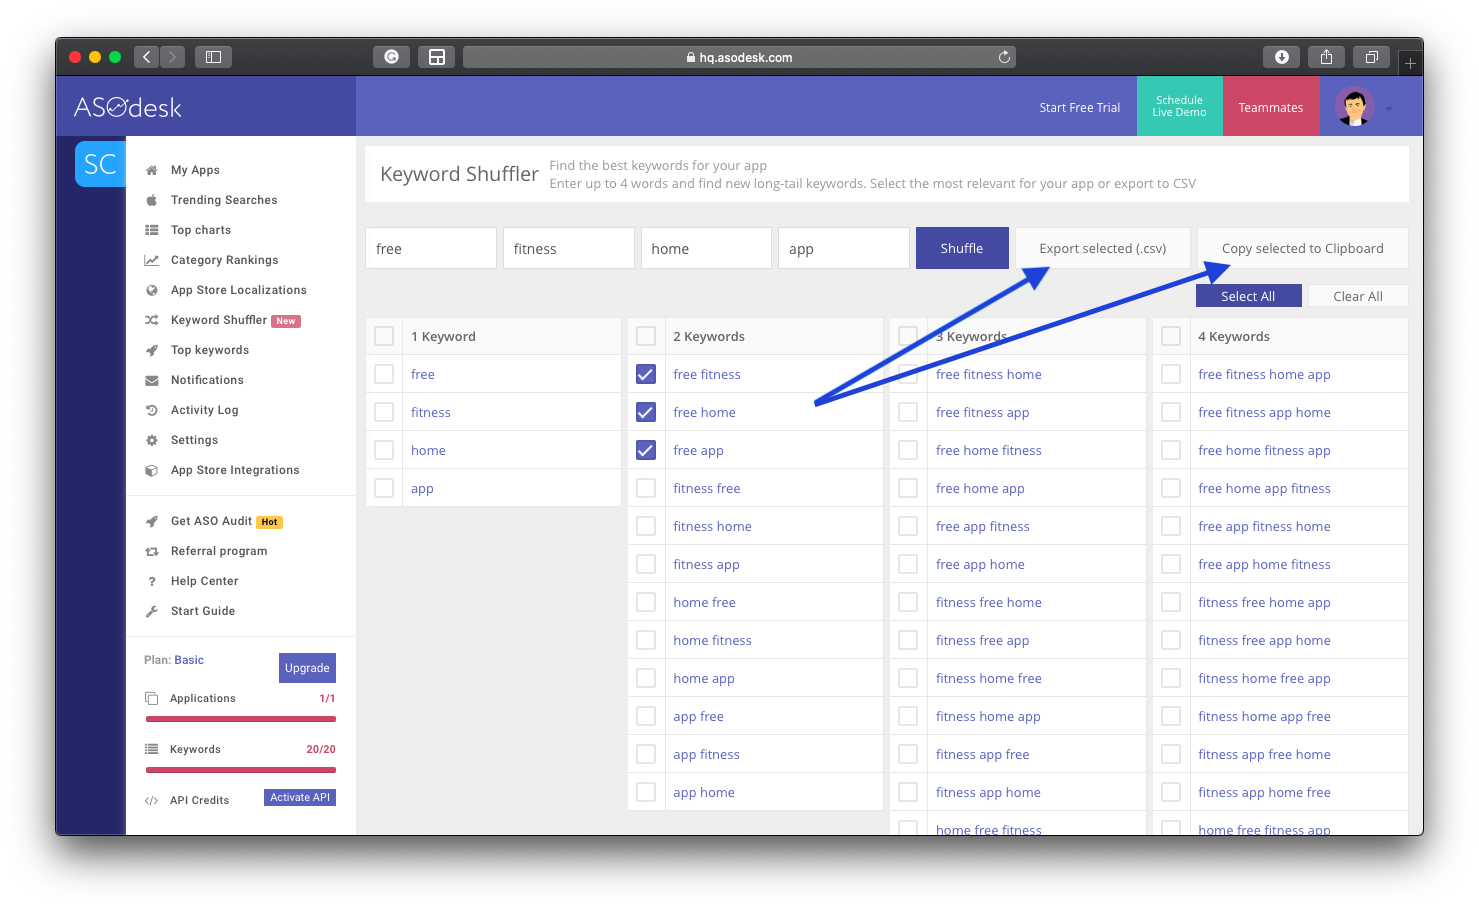This screenshot has height=909, width=1479.
Task: Check the 'free fitness home app' checkbox
Action: coord(1171,374)
